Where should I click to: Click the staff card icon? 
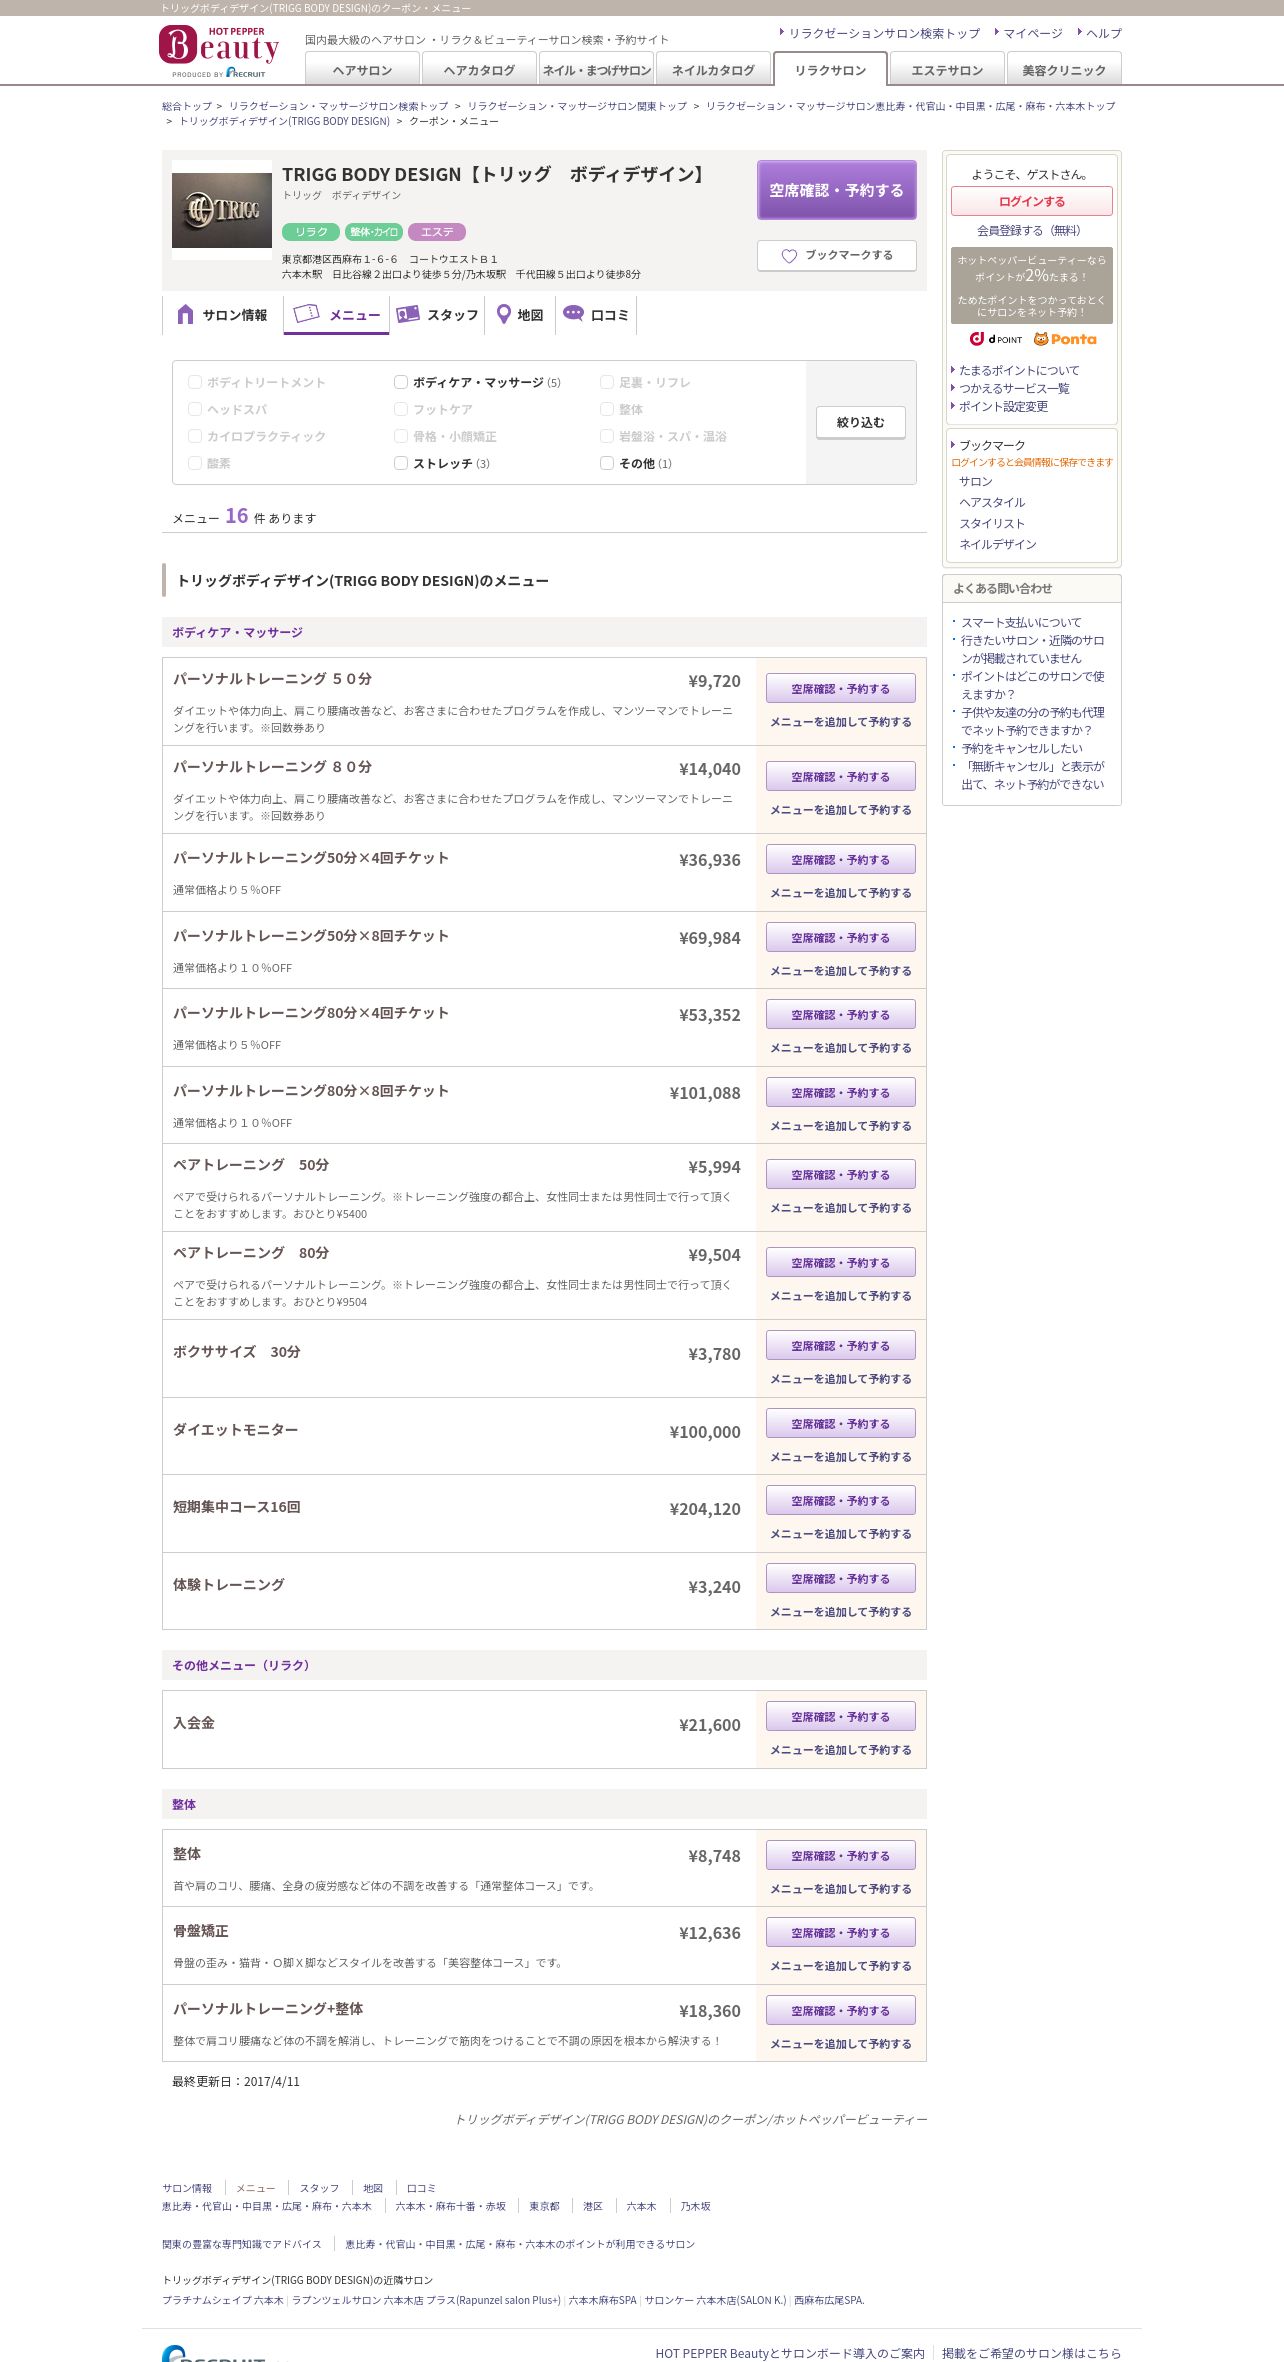407,314
